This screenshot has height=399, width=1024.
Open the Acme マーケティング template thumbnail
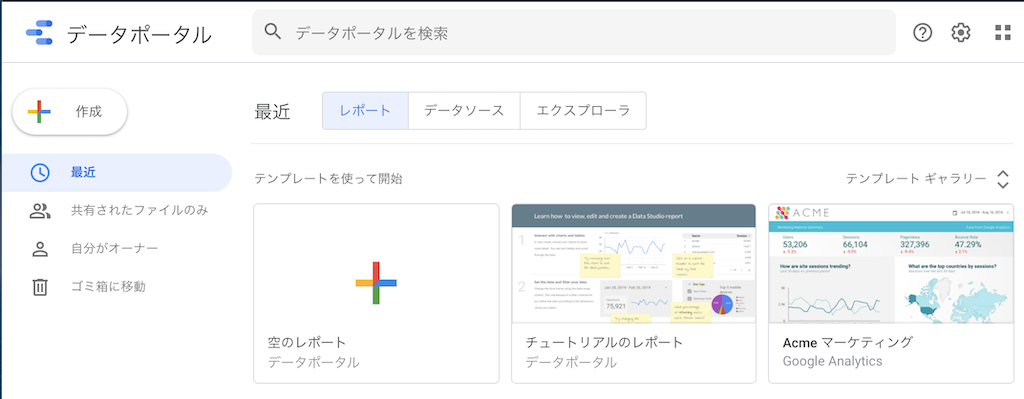click(x=891, y=263)
